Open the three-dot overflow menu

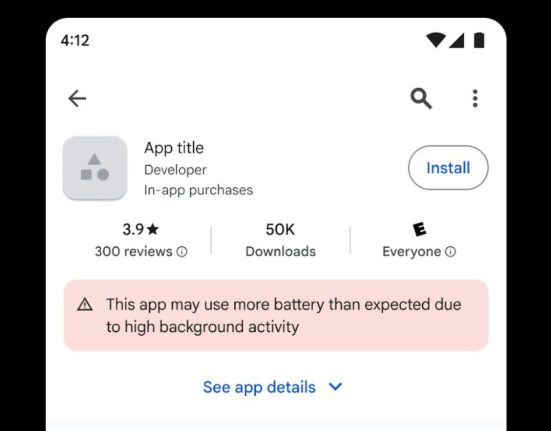point(475,98)
